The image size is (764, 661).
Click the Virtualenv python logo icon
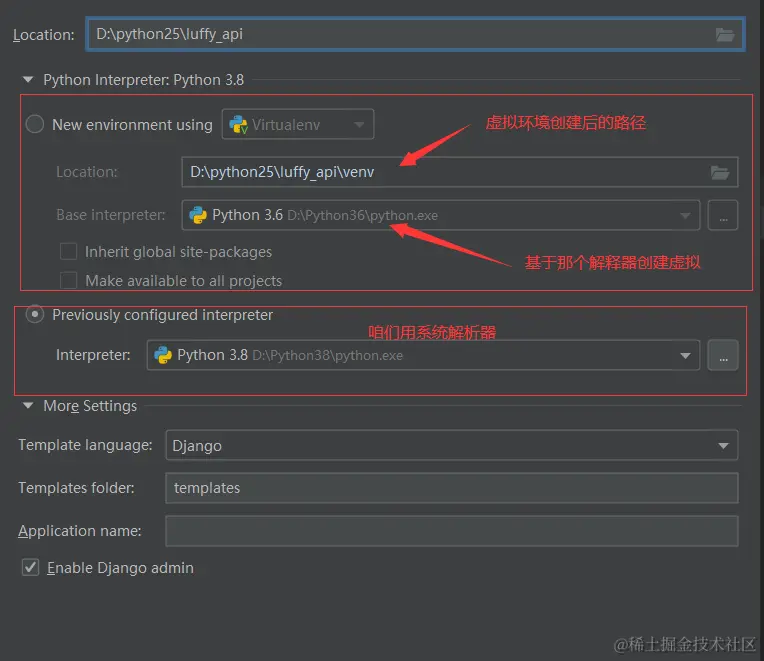point(238,125)
